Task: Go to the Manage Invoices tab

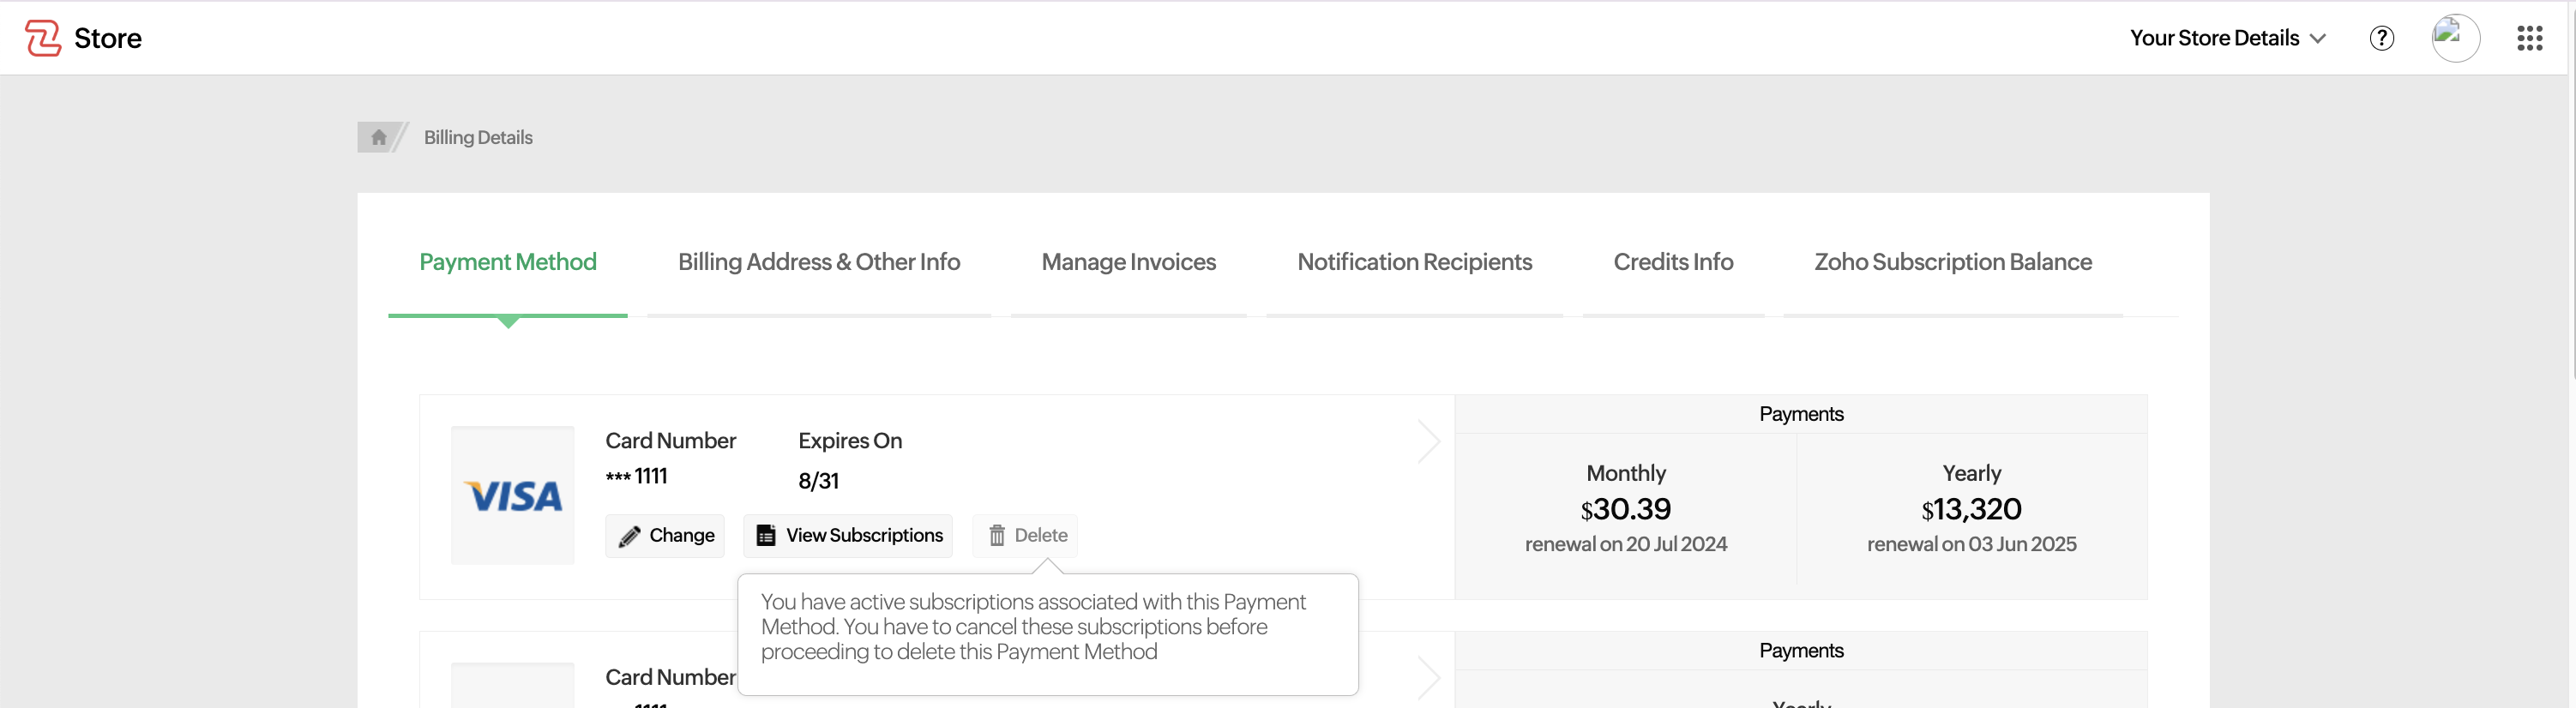Action: click(x=1128, y=262)
